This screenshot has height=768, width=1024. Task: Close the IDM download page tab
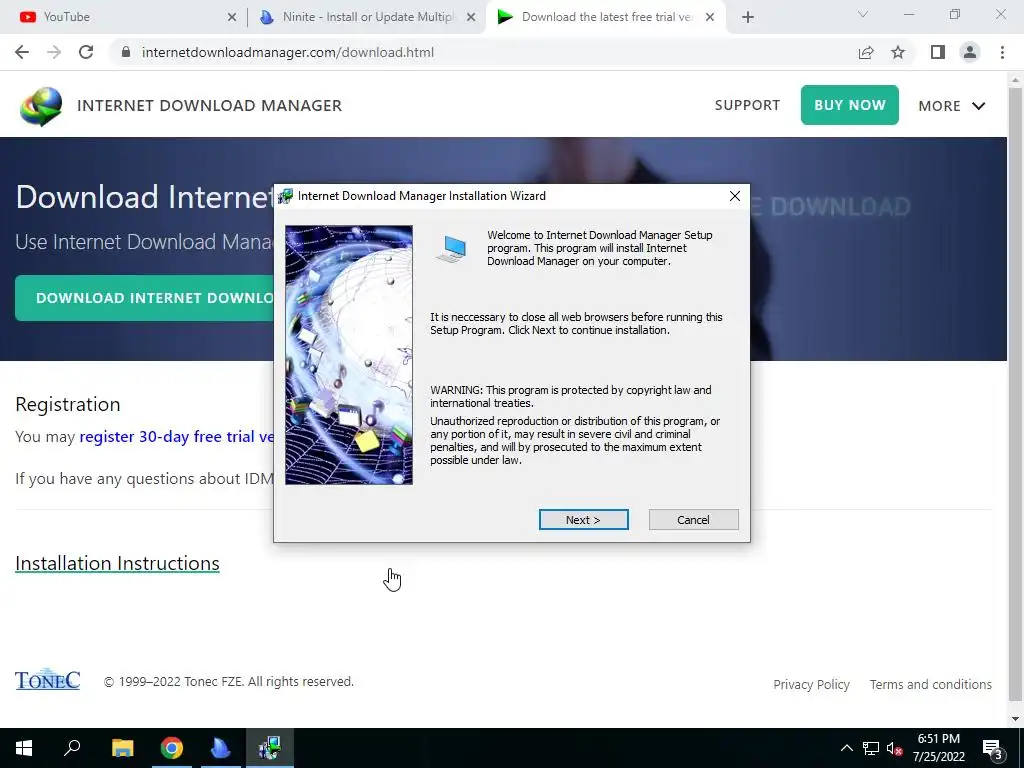[x=710, y=18]
